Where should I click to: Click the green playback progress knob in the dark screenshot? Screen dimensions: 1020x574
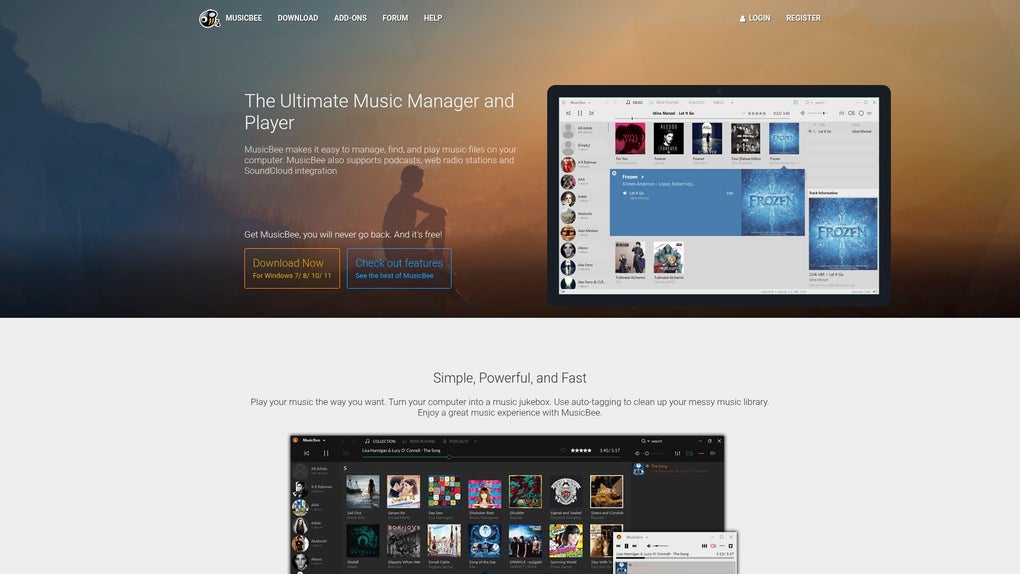449,458
